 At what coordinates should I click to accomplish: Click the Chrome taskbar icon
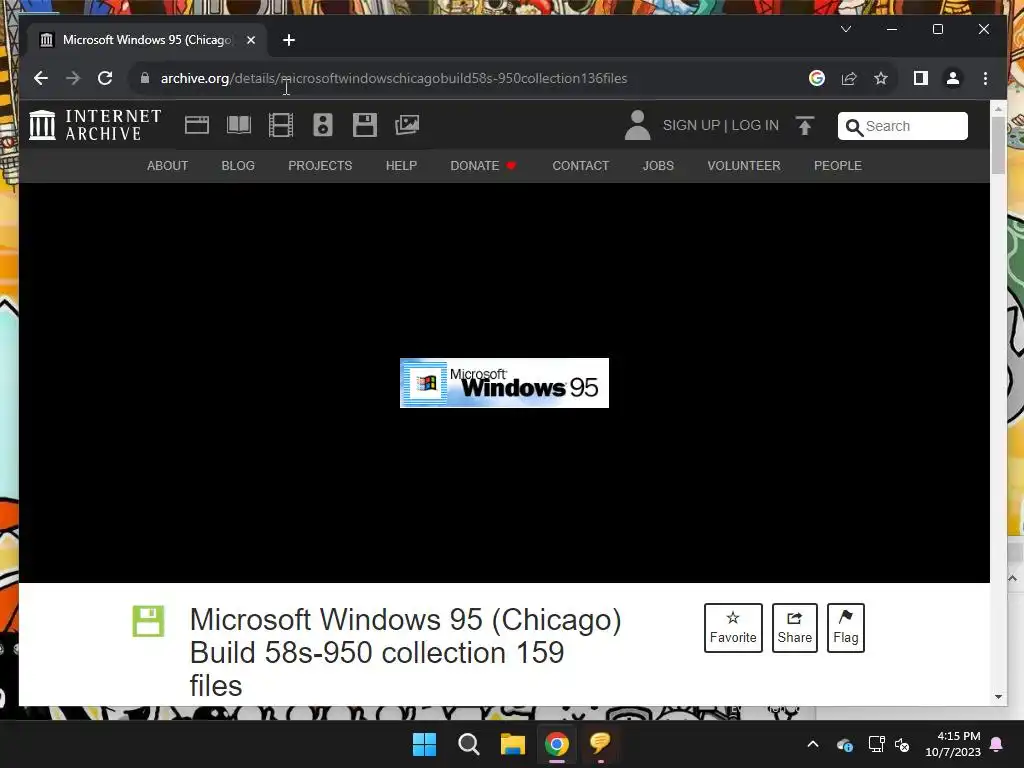tap(556, 744)
